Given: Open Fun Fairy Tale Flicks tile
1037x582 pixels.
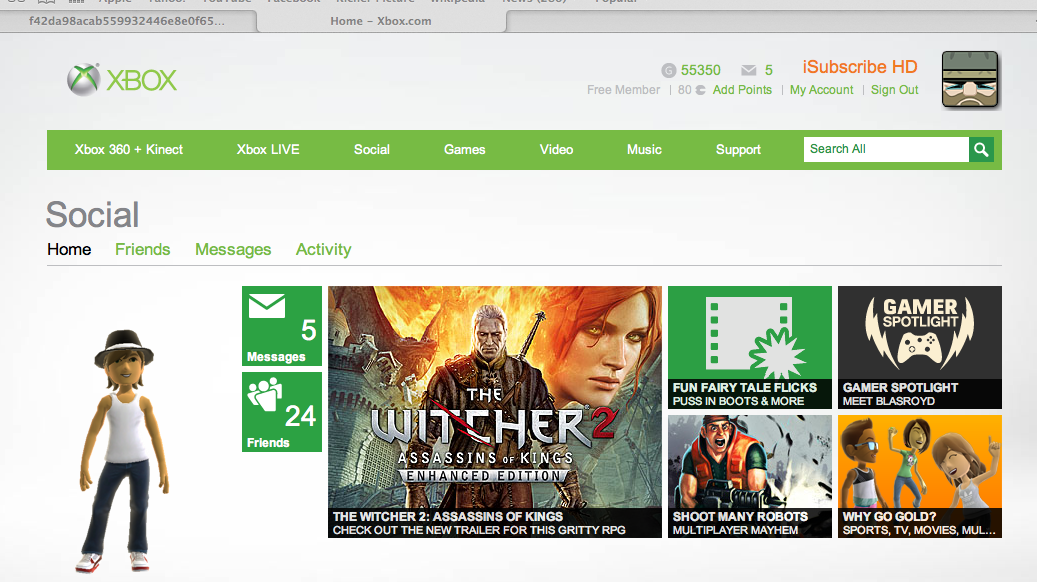Looking at the screenshot, I should (x=750, y=347).
